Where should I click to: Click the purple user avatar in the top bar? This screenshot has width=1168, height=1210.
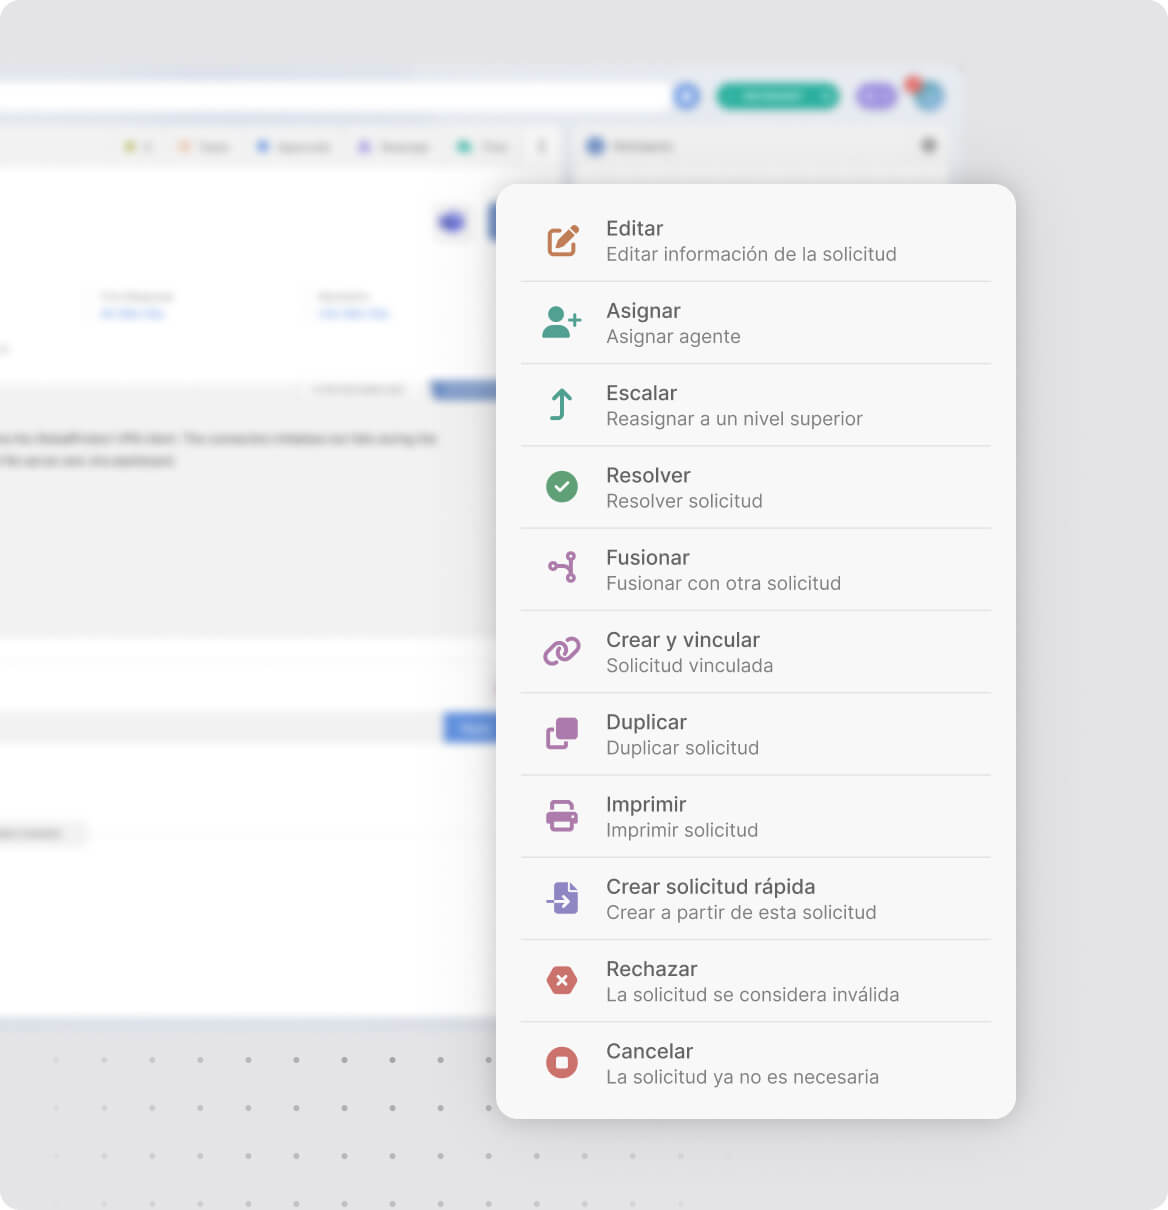pyautogui.click(x=875, y=96)
